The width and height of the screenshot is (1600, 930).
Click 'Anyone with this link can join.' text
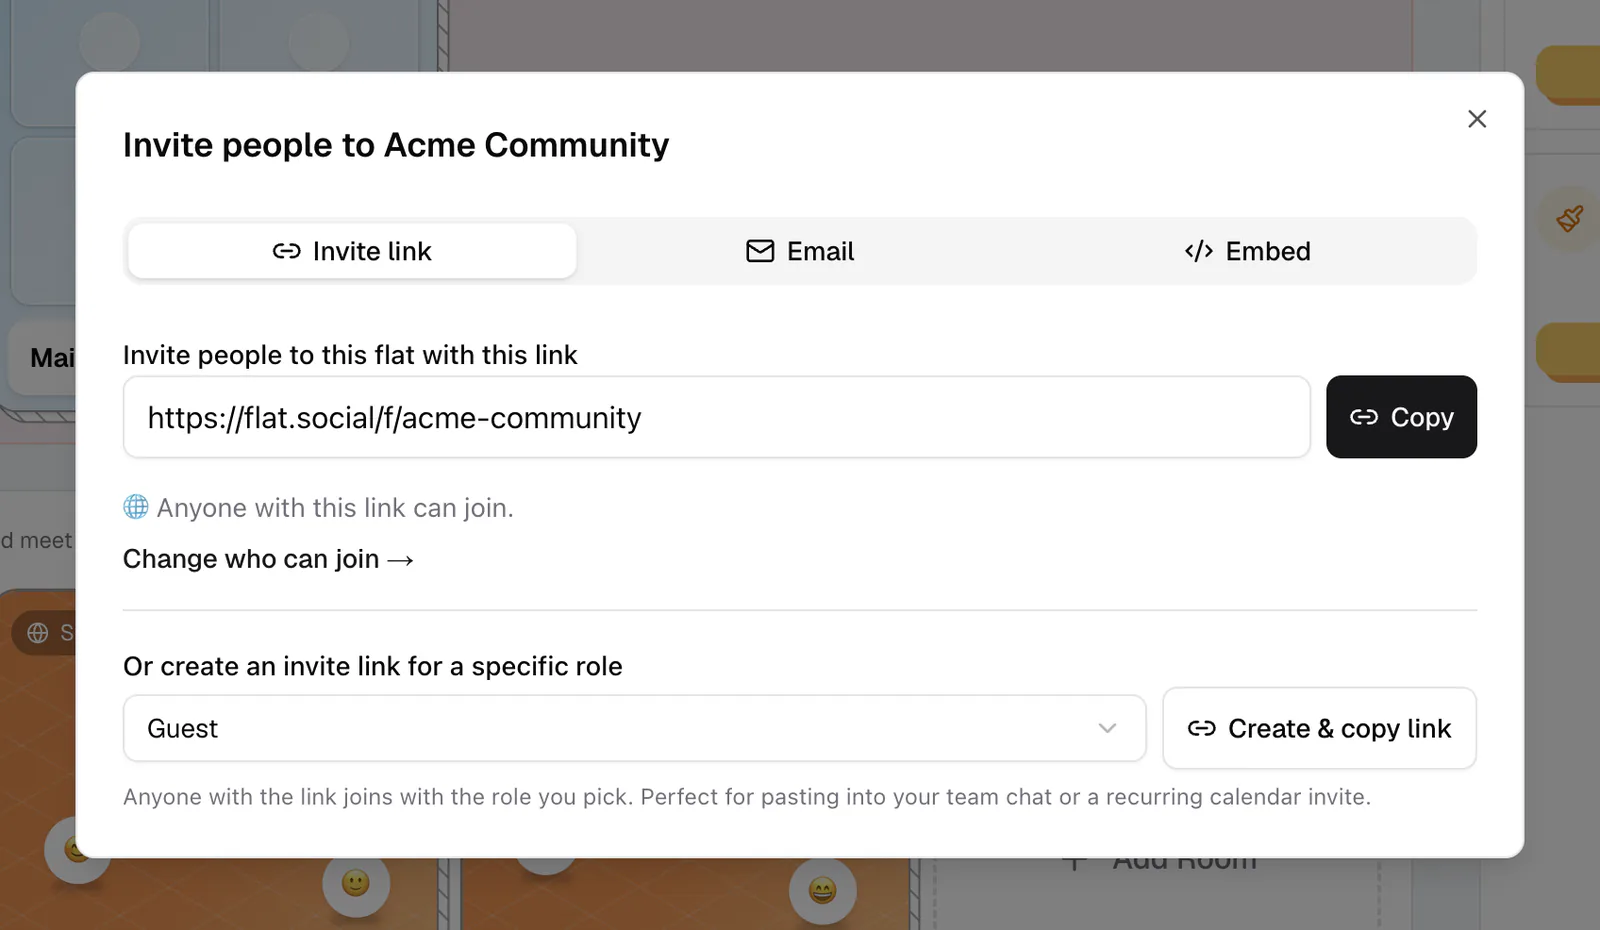click(335, 508)
